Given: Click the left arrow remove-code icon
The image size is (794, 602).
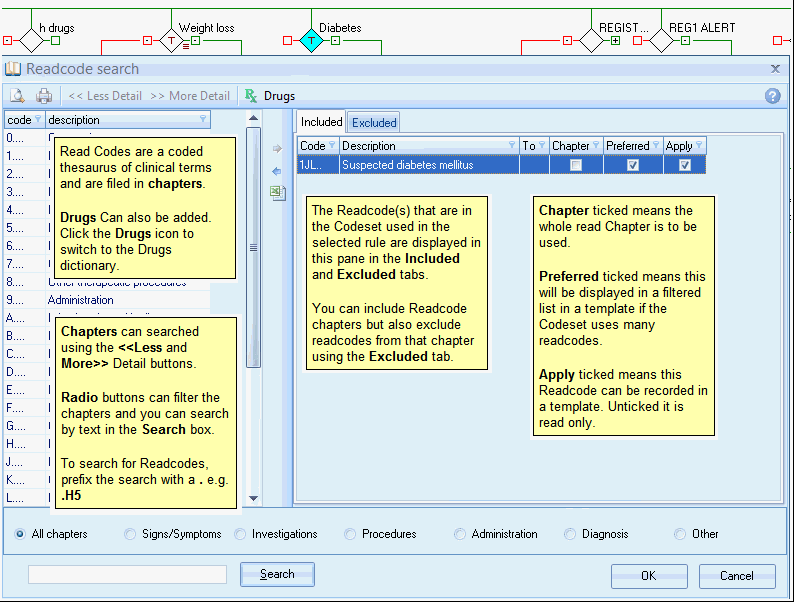Looking at the screenshot, I should click(x=277, y=171).
